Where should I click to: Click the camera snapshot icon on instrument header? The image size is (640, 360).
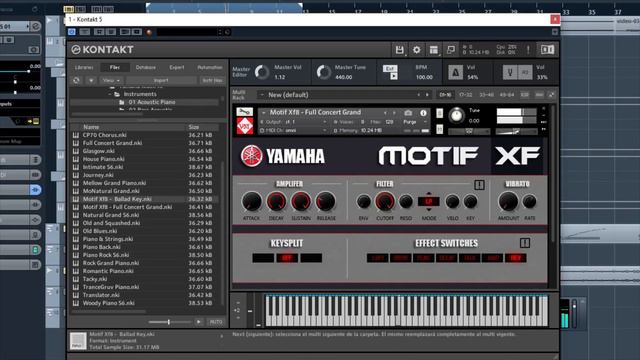(x=408, y=113)
